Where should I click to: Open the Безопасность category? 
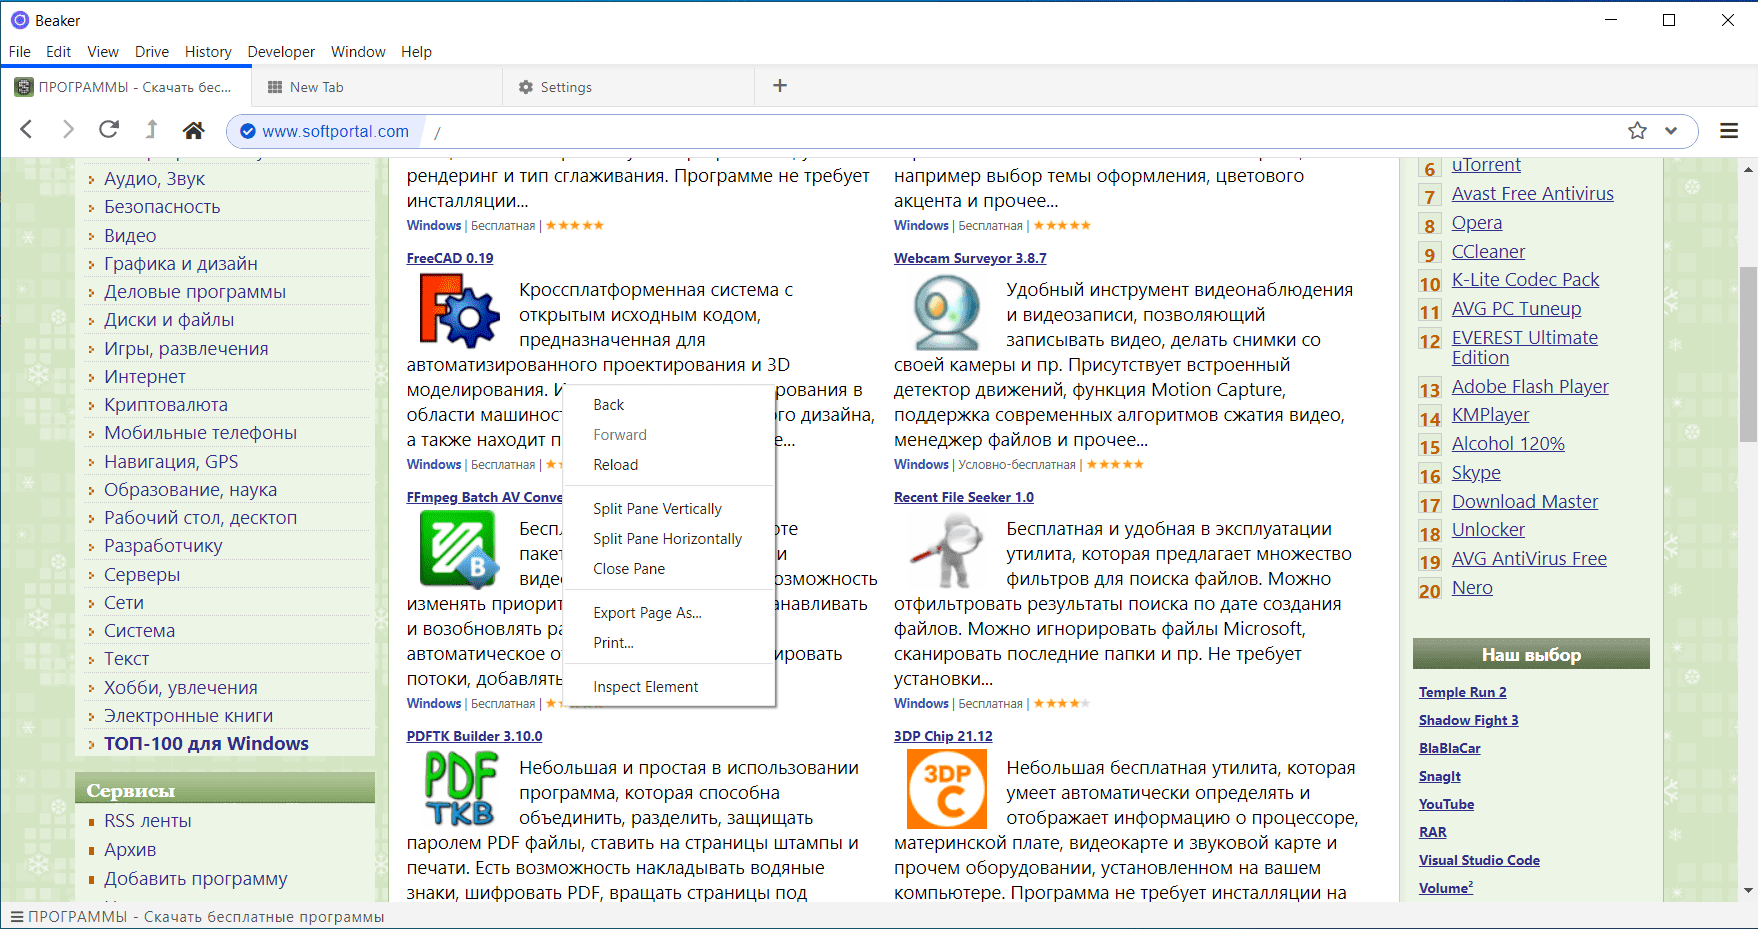162,207
